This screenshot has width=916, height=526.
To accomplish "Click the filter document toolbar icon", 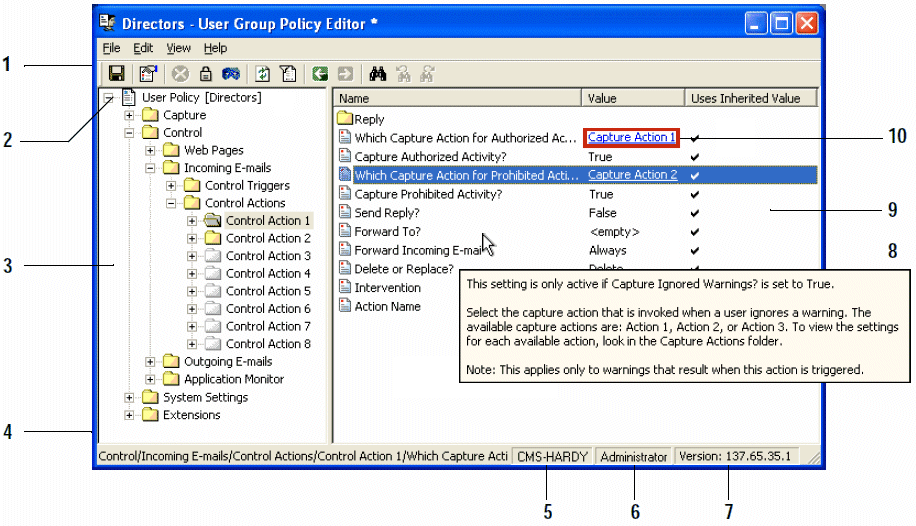I will [x=287, y=73].
